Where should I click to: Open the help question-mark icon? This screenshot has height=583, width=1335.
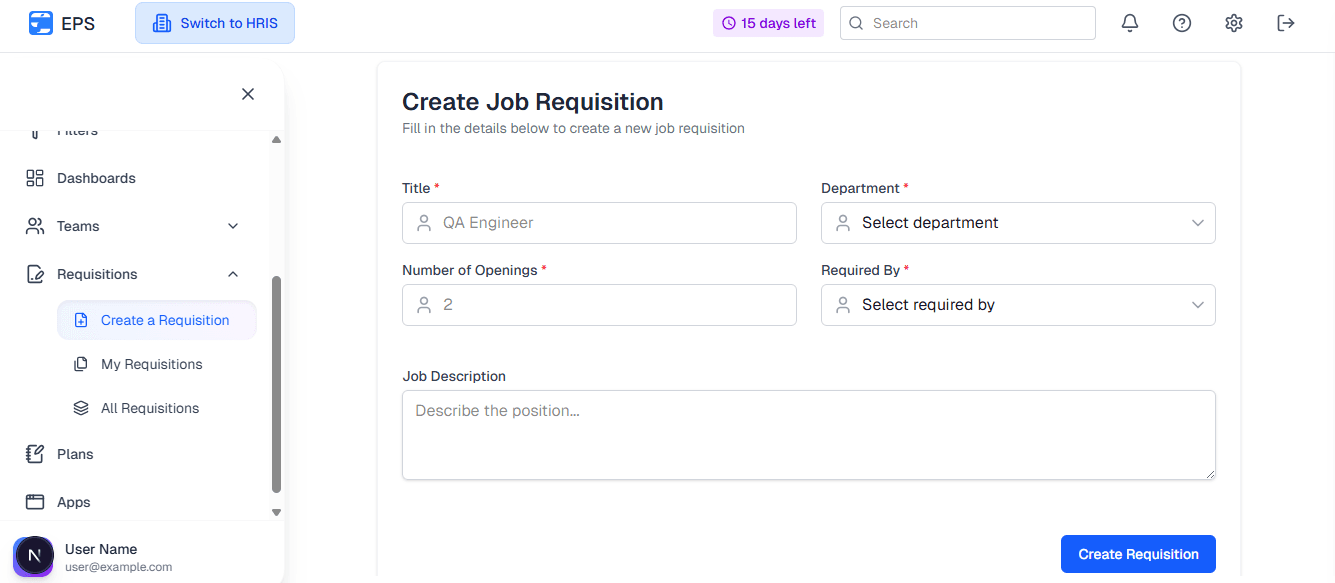(x=1182, y=23)
